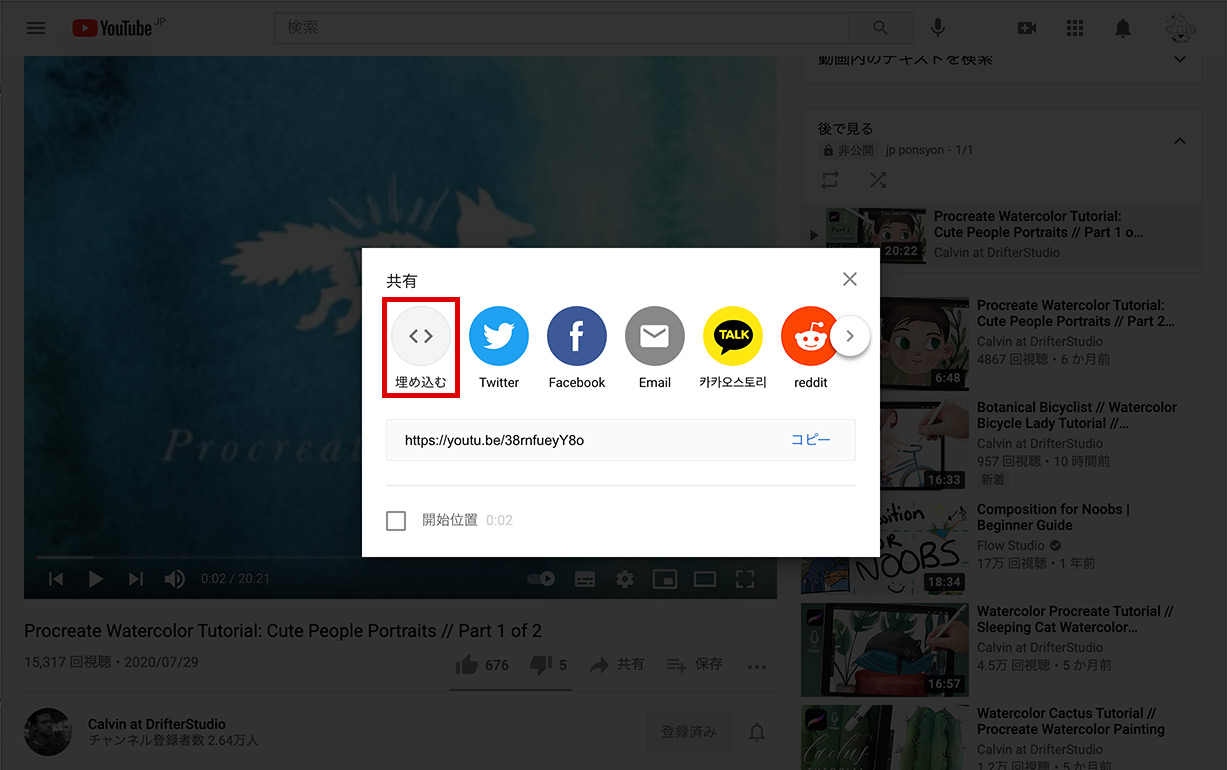The image size is (1227, 770).
Task: Open the Part 1 playlist video thumbnail
Action: 874,234
